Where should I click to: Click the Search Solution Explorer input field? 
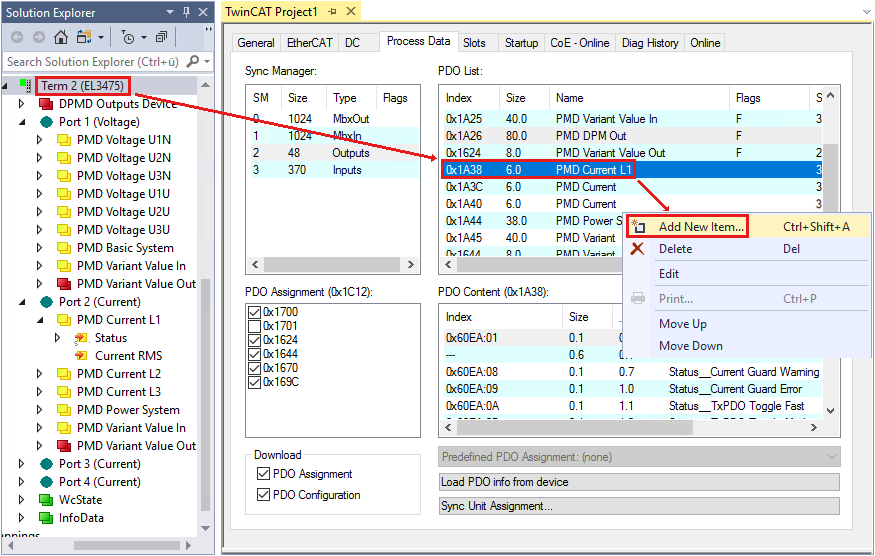pyautogui.click(x=95, y=61)
